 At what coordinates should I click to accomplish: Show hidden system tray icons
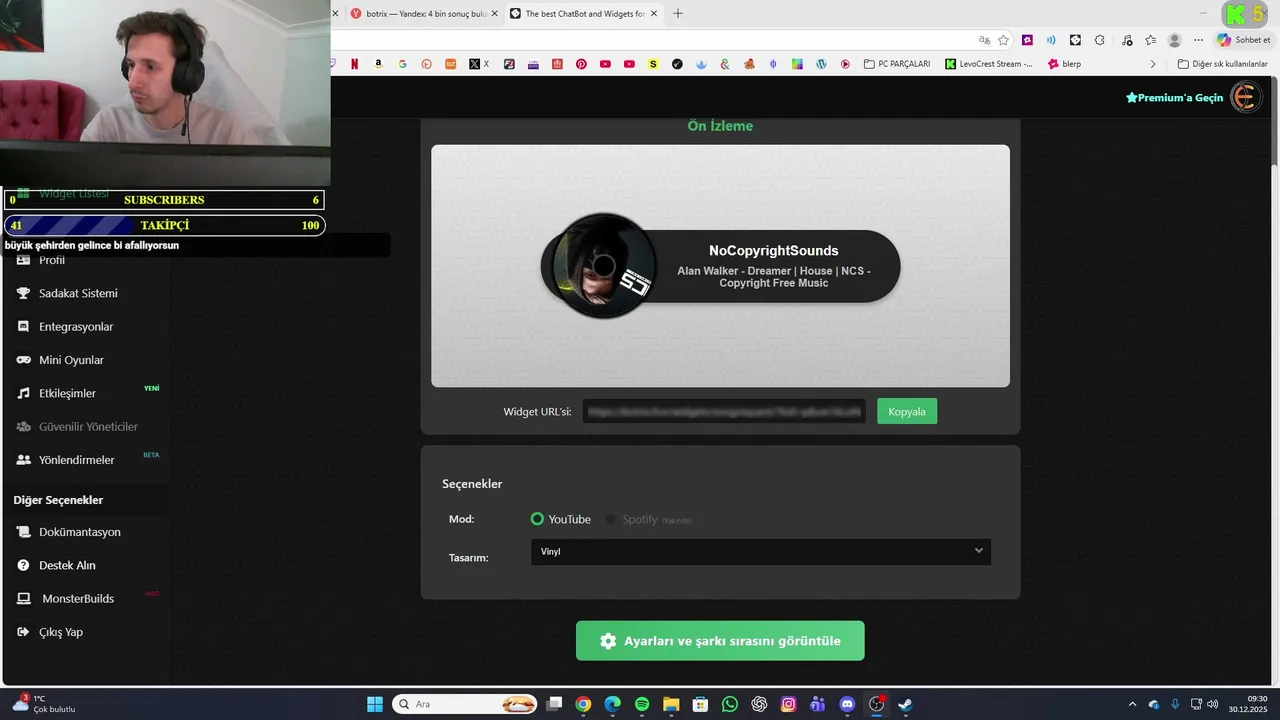point(1132,704)
